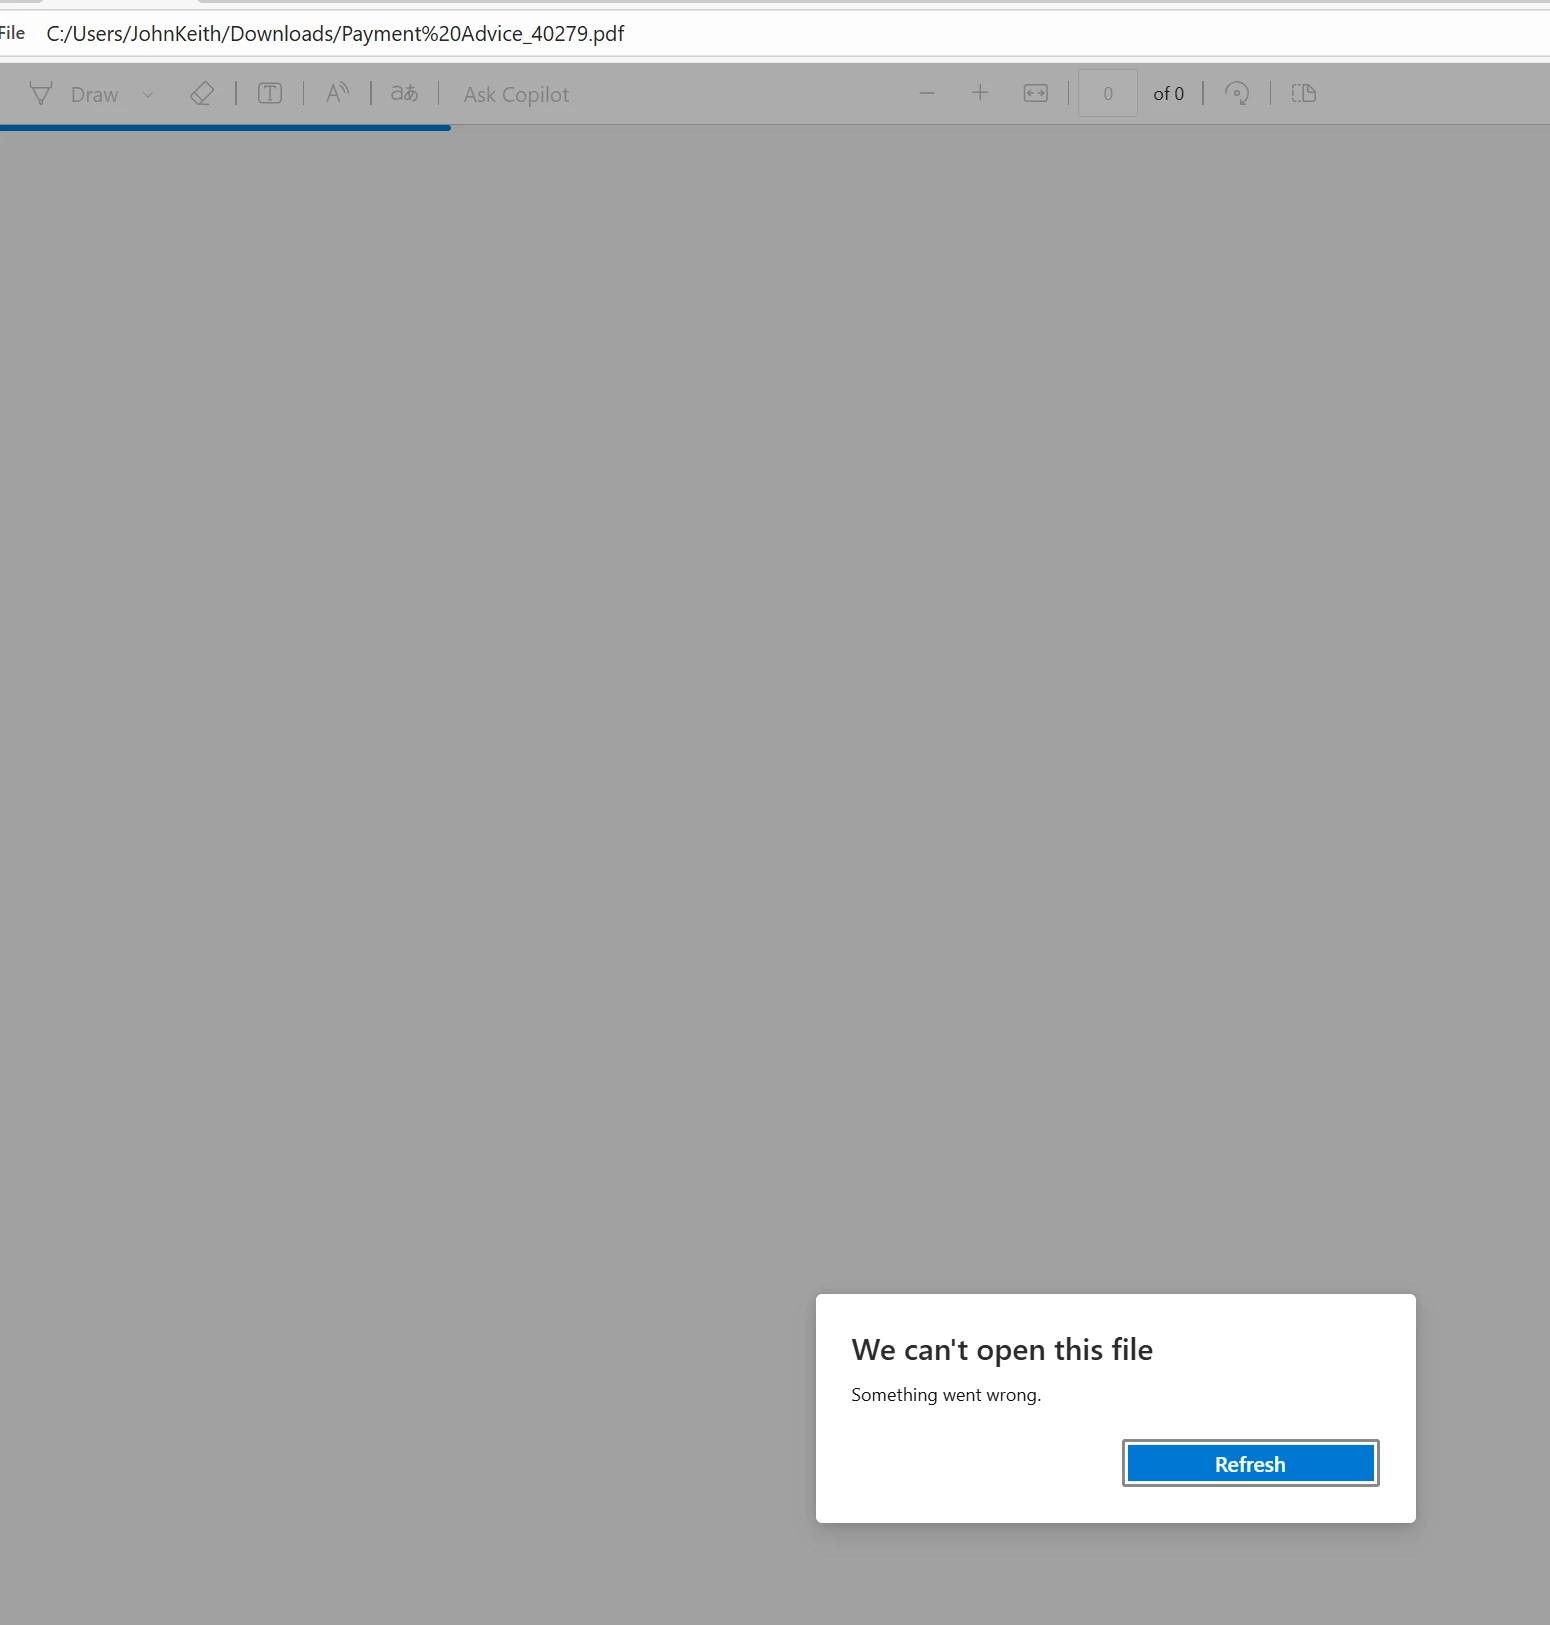This screenshot has height=1625, width=1550.
Task: Zoom in with the plus icon
Action: (x=980, y=94)
